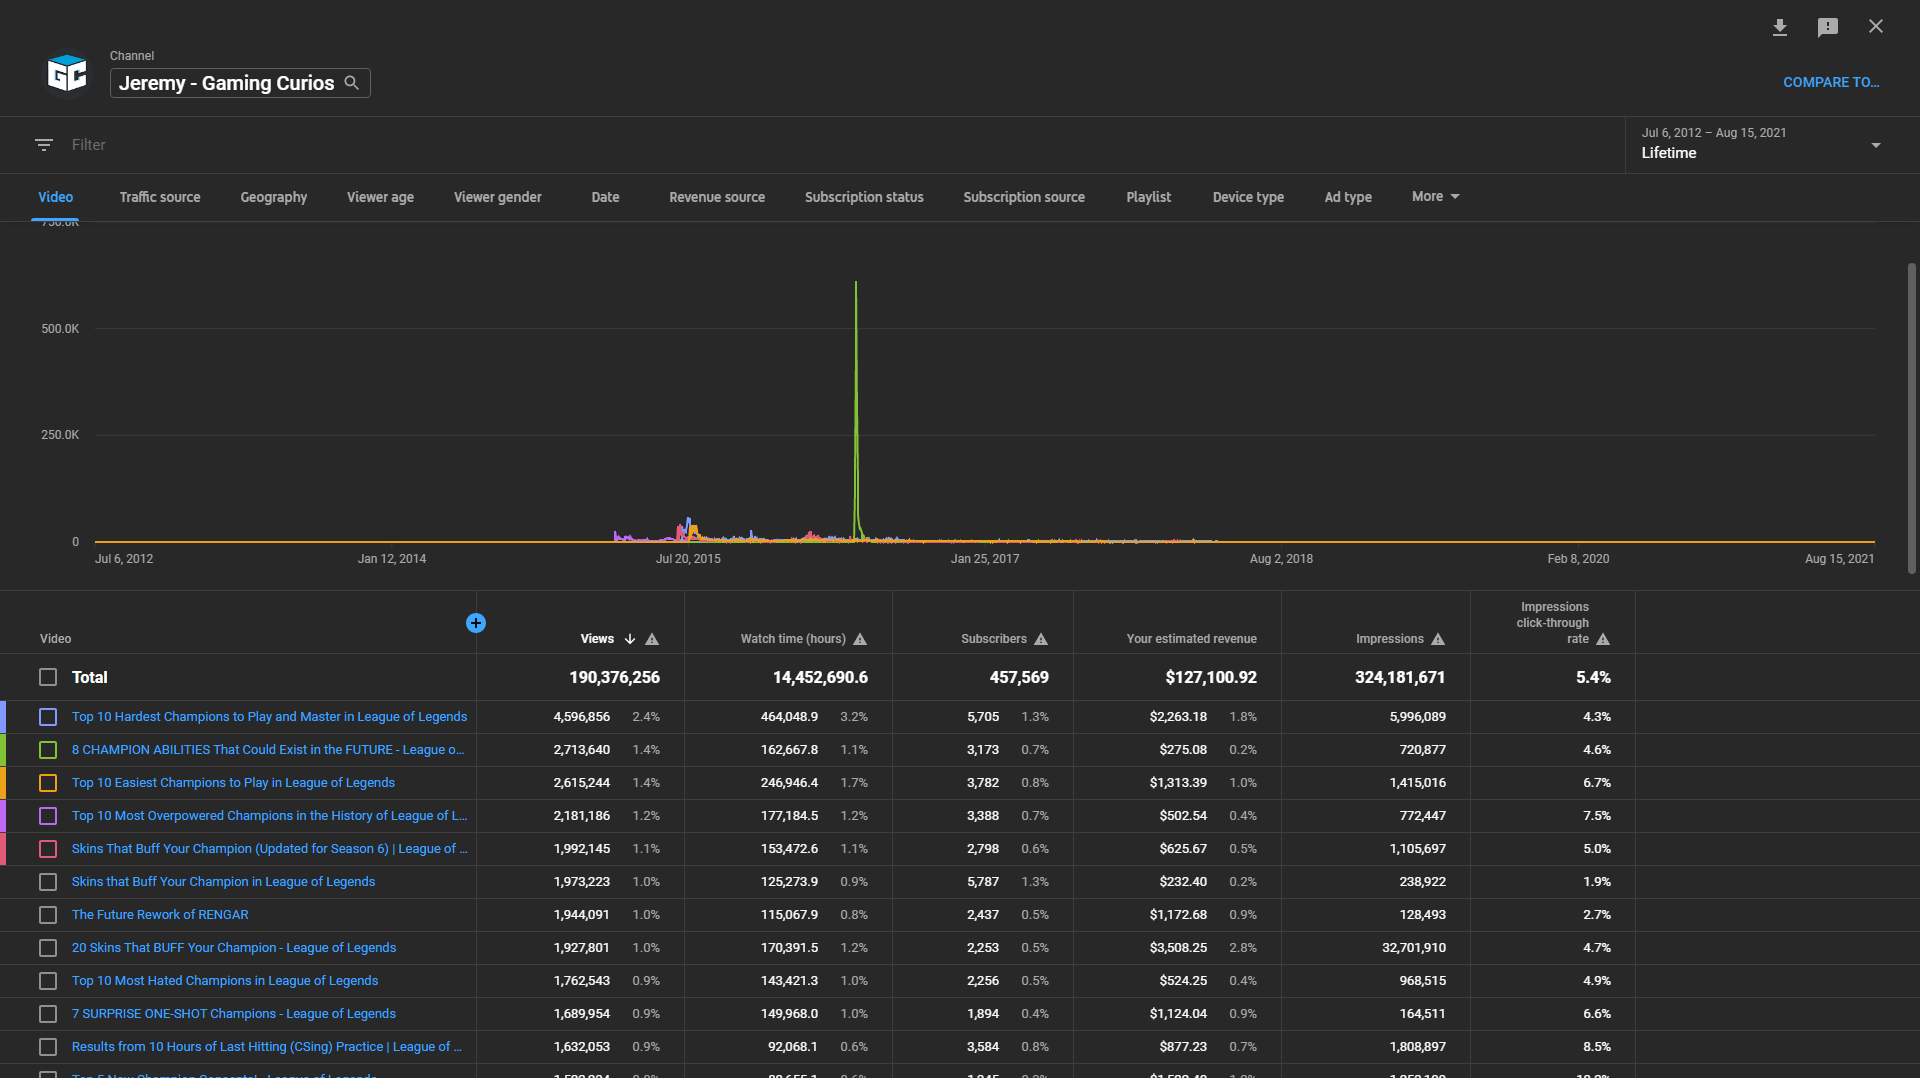The width and height of the screenshot is (1920, 1078).
Task: Toggle checkbox for Top 10 Most Overpowered
Action: coord(48,816)
